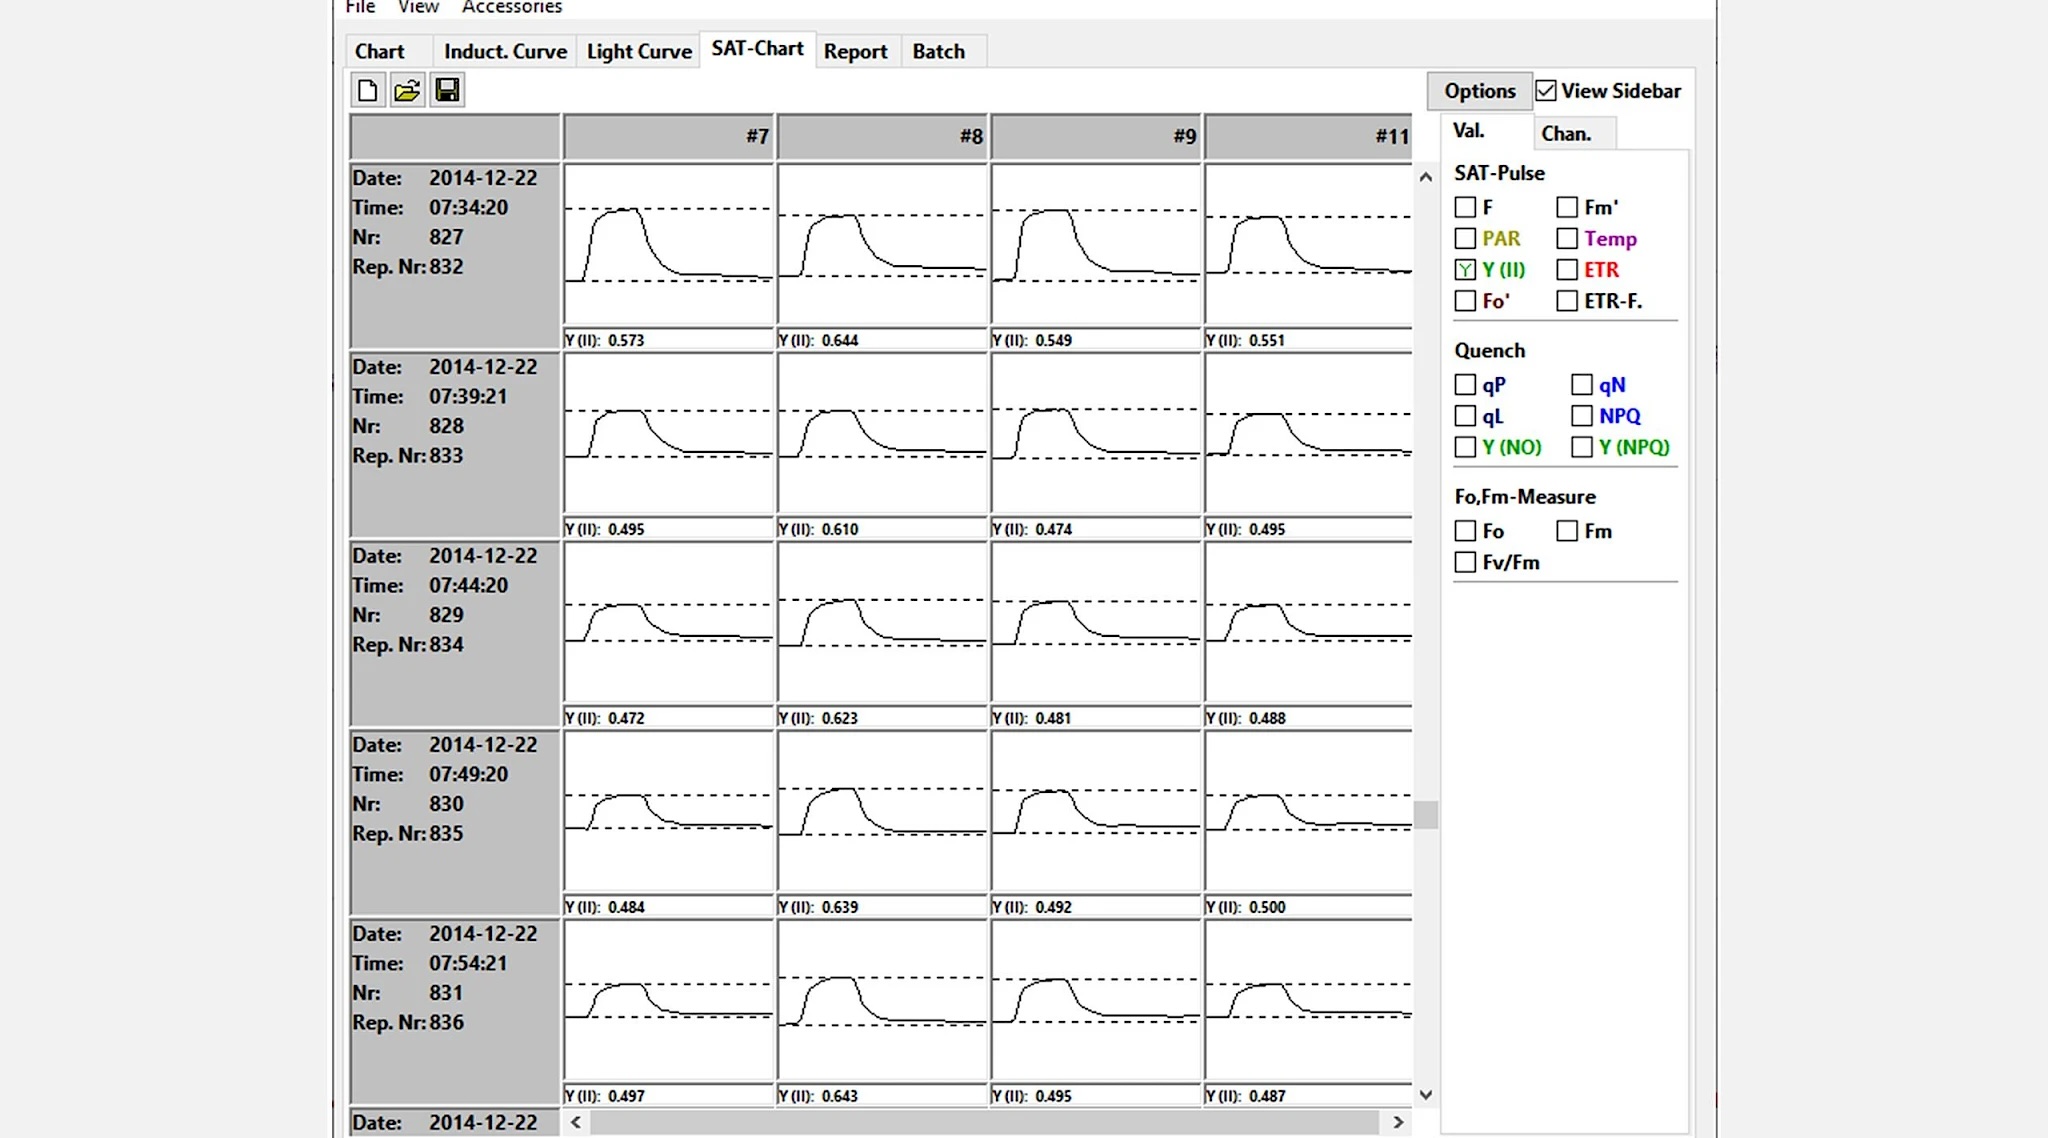2048x1138 pixels.
Task: Select the chart with Y (II) 0.639
Action: (882, 811)
